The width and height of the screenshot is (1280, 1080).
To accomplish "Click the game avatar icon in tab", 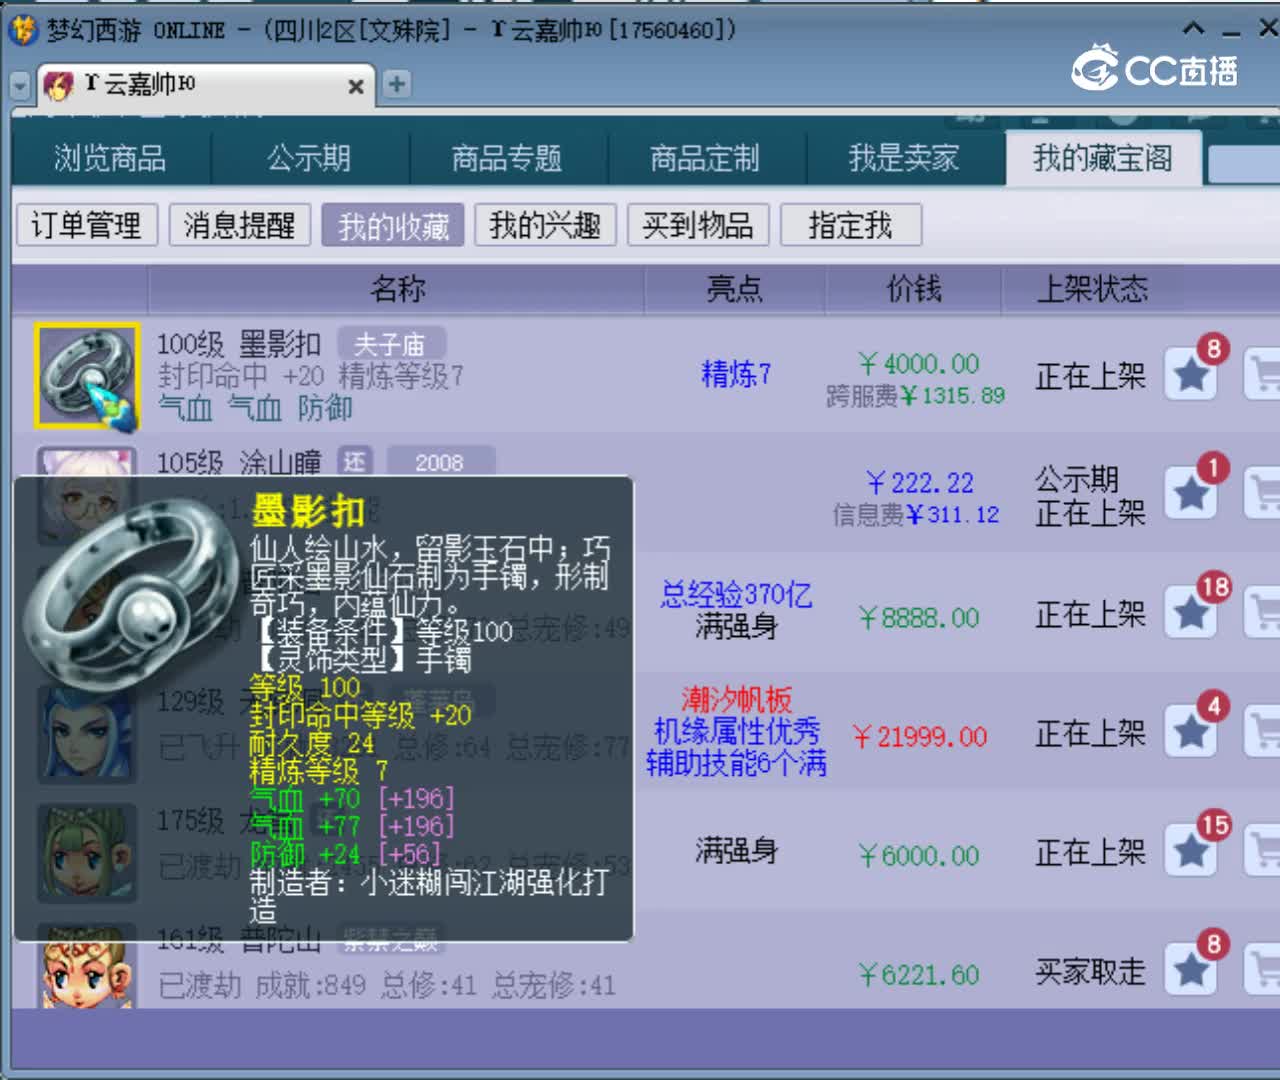I will pos(58,86).
